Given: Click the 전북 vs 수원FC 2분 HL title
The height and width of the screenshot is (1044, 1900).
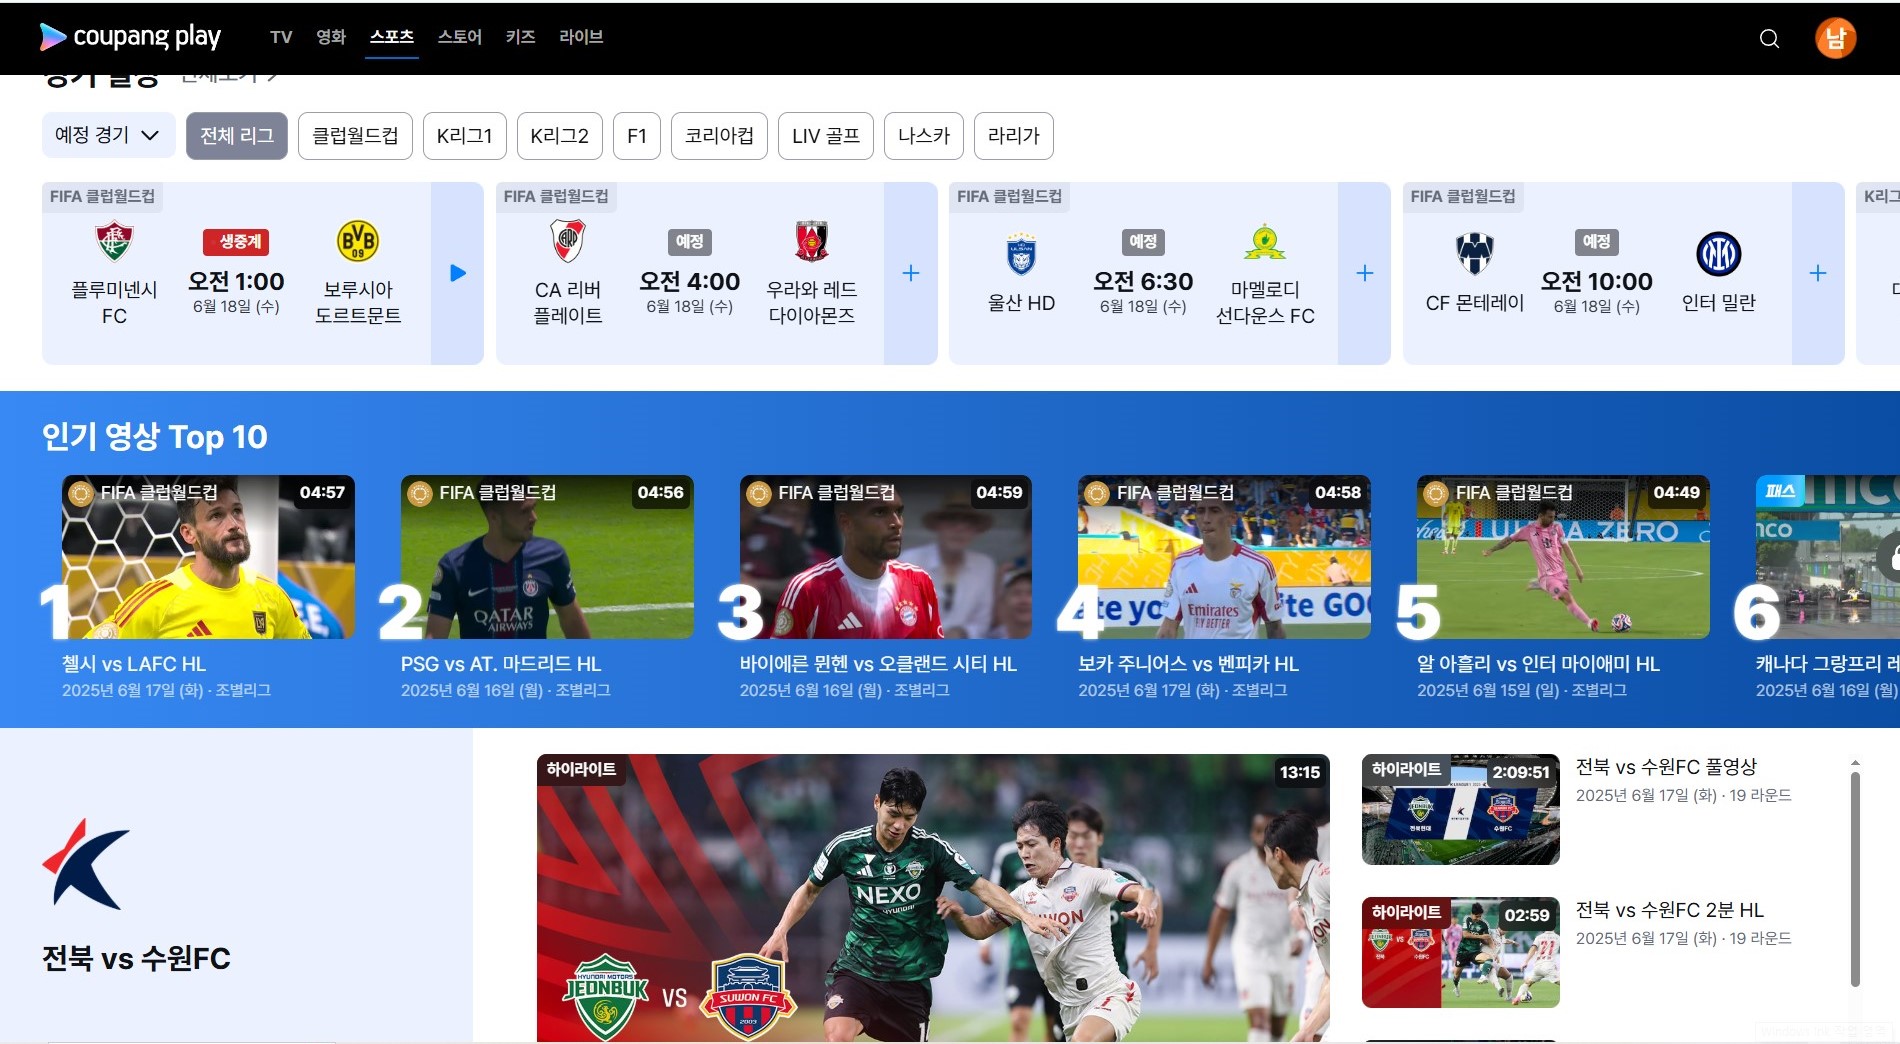Looking at the screenshot, I should click(1670, 910).
